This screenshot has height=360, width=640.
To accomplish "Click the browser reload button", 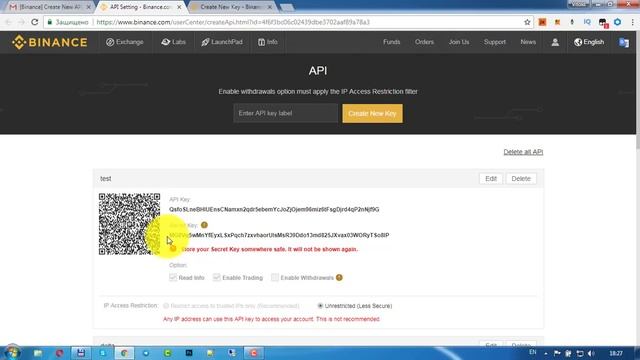I will pos(35,22).
